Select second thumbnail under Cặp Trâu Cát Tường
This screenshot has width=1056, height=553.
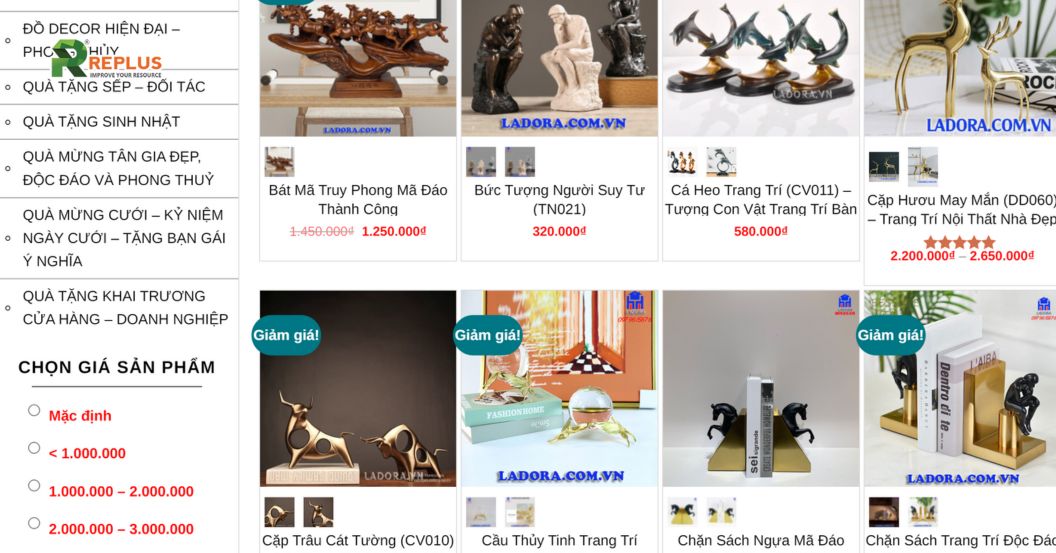[x=319, y=512]
